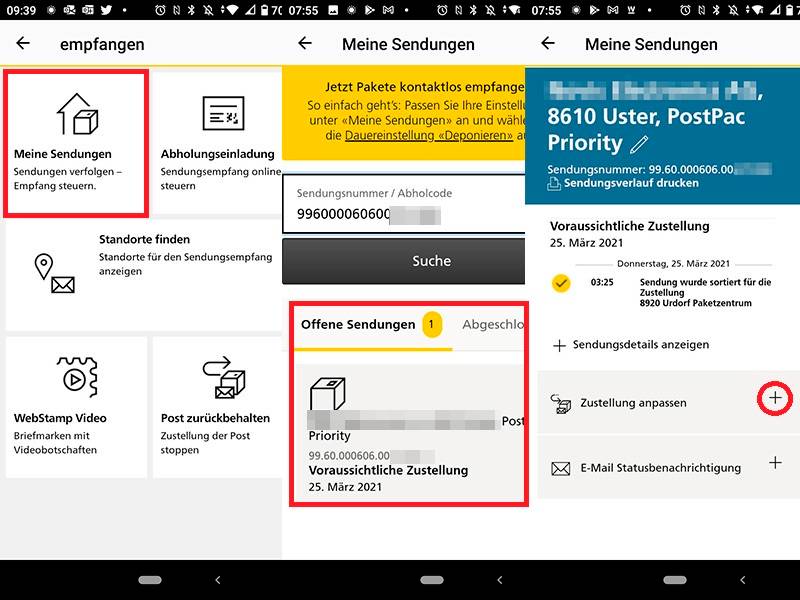This screenshot has width=800, height=600.
Task: Click the Zustellung anpassen delivery icon
Action: (561, 400)
